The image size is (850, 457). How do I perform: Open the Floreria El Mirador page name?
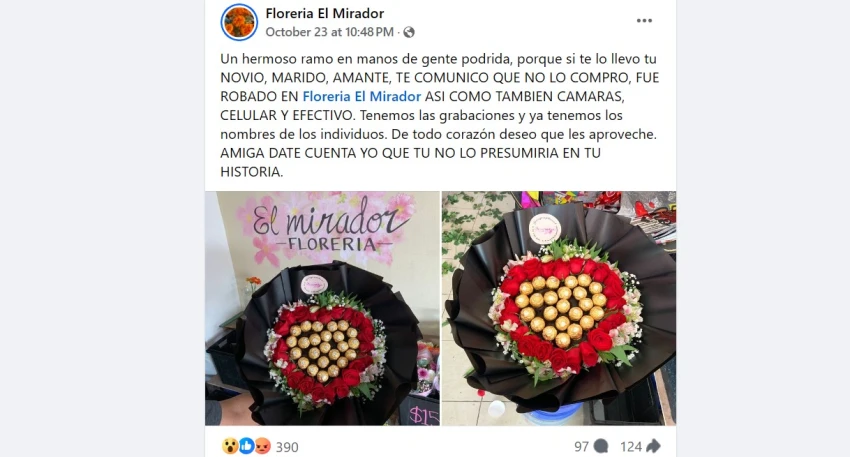pos(325,14)
